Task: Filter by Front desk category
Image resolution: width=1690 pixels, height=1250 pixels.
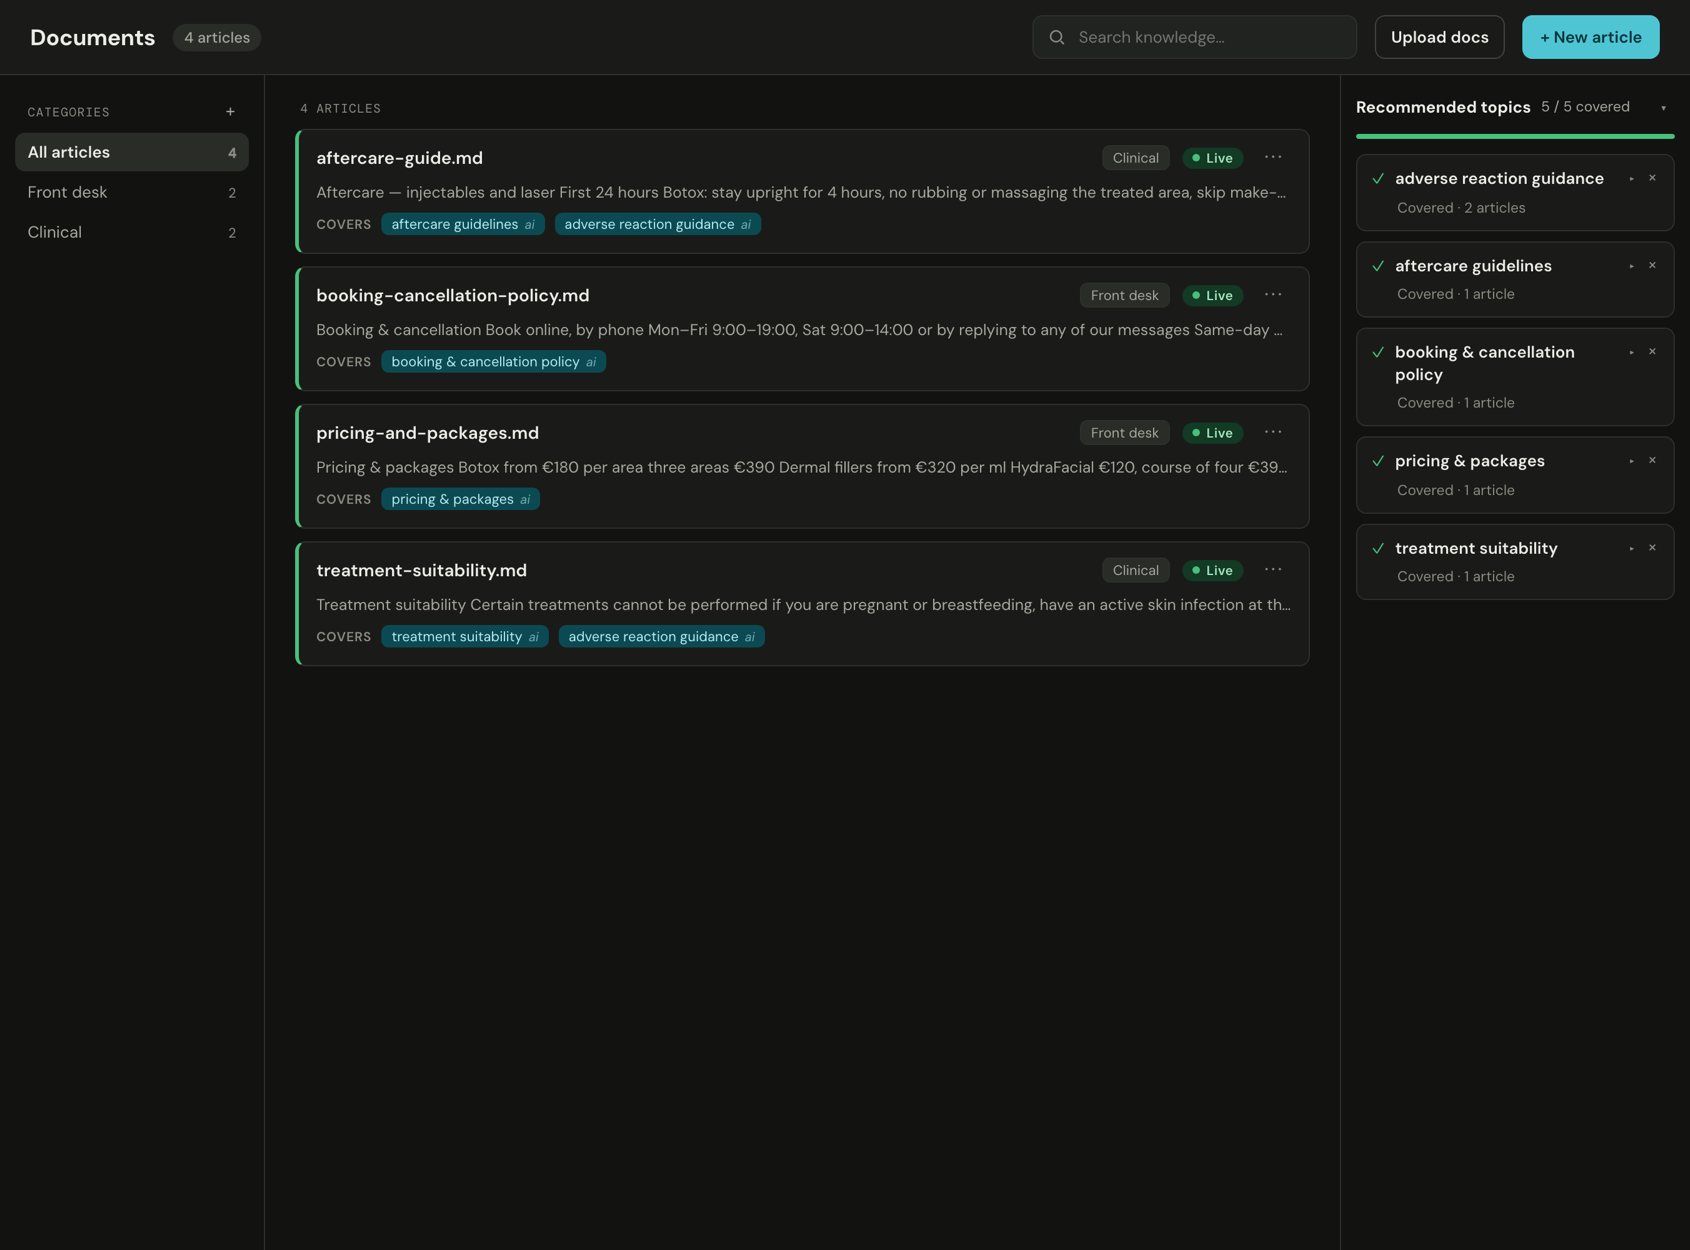Action: pyautogui.click(x=132, y=192)
